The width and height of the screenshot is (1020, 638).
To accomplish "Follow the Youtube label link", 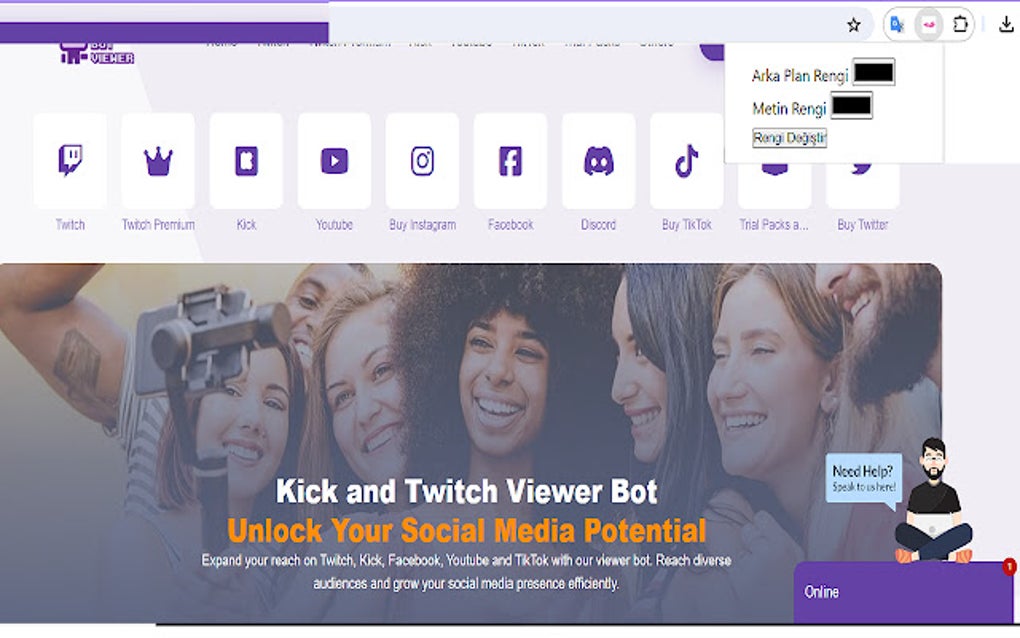I will pyautogui.click(x=334, y=224).
